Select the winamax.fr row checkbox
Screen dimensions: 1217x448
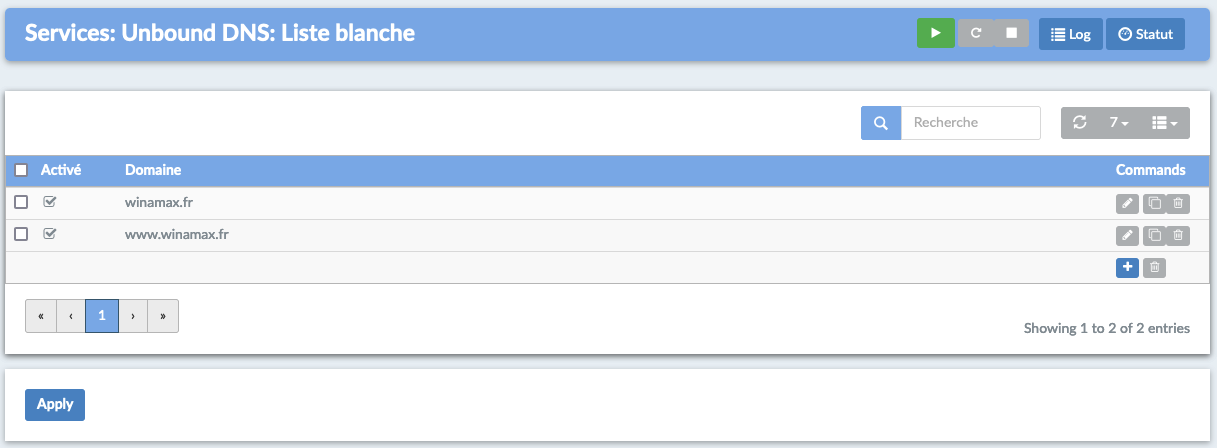click(21, 203)
